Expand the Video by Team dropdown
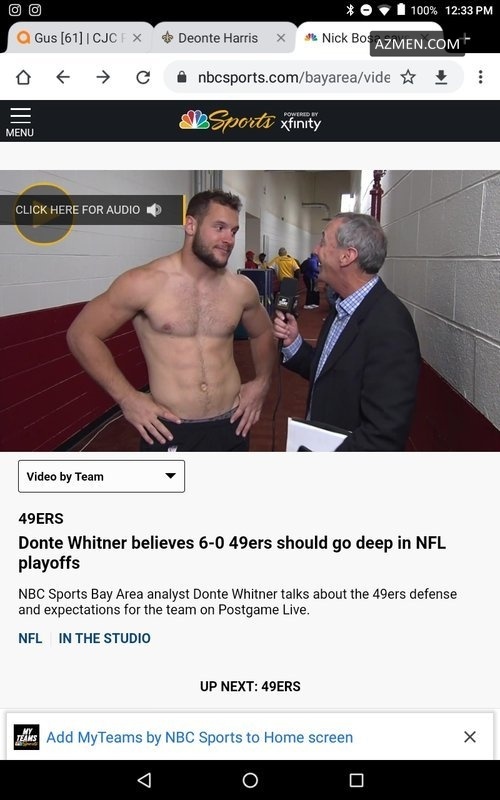Screen dimensions: 500x800 coord(102,477)
